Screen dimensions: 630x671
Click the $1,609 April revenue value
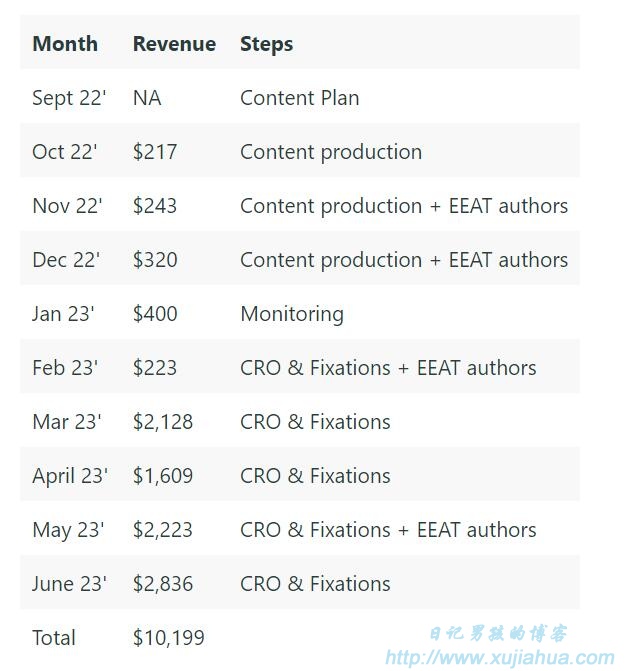point(163,476)
